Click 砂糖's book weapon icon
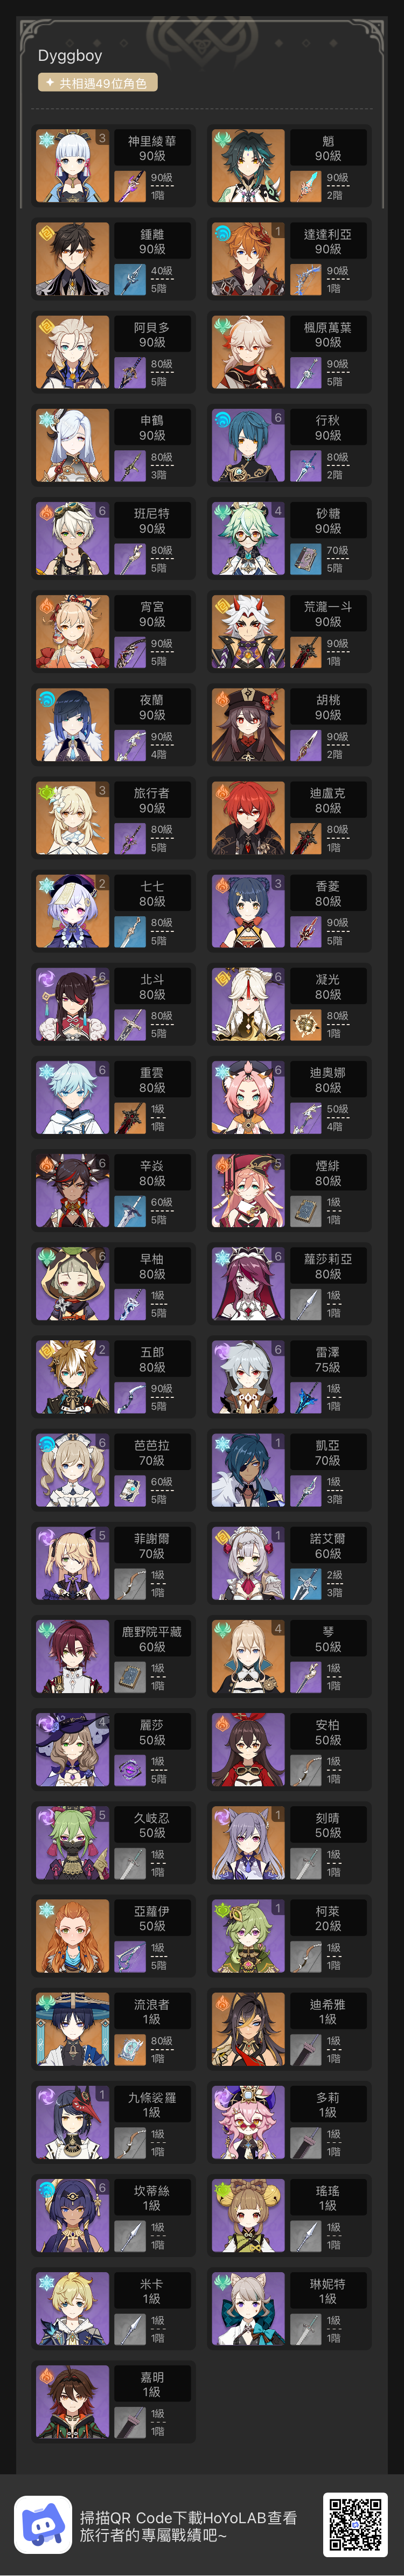Viewport: 404px width, 2576px height. tap(306, 558)
